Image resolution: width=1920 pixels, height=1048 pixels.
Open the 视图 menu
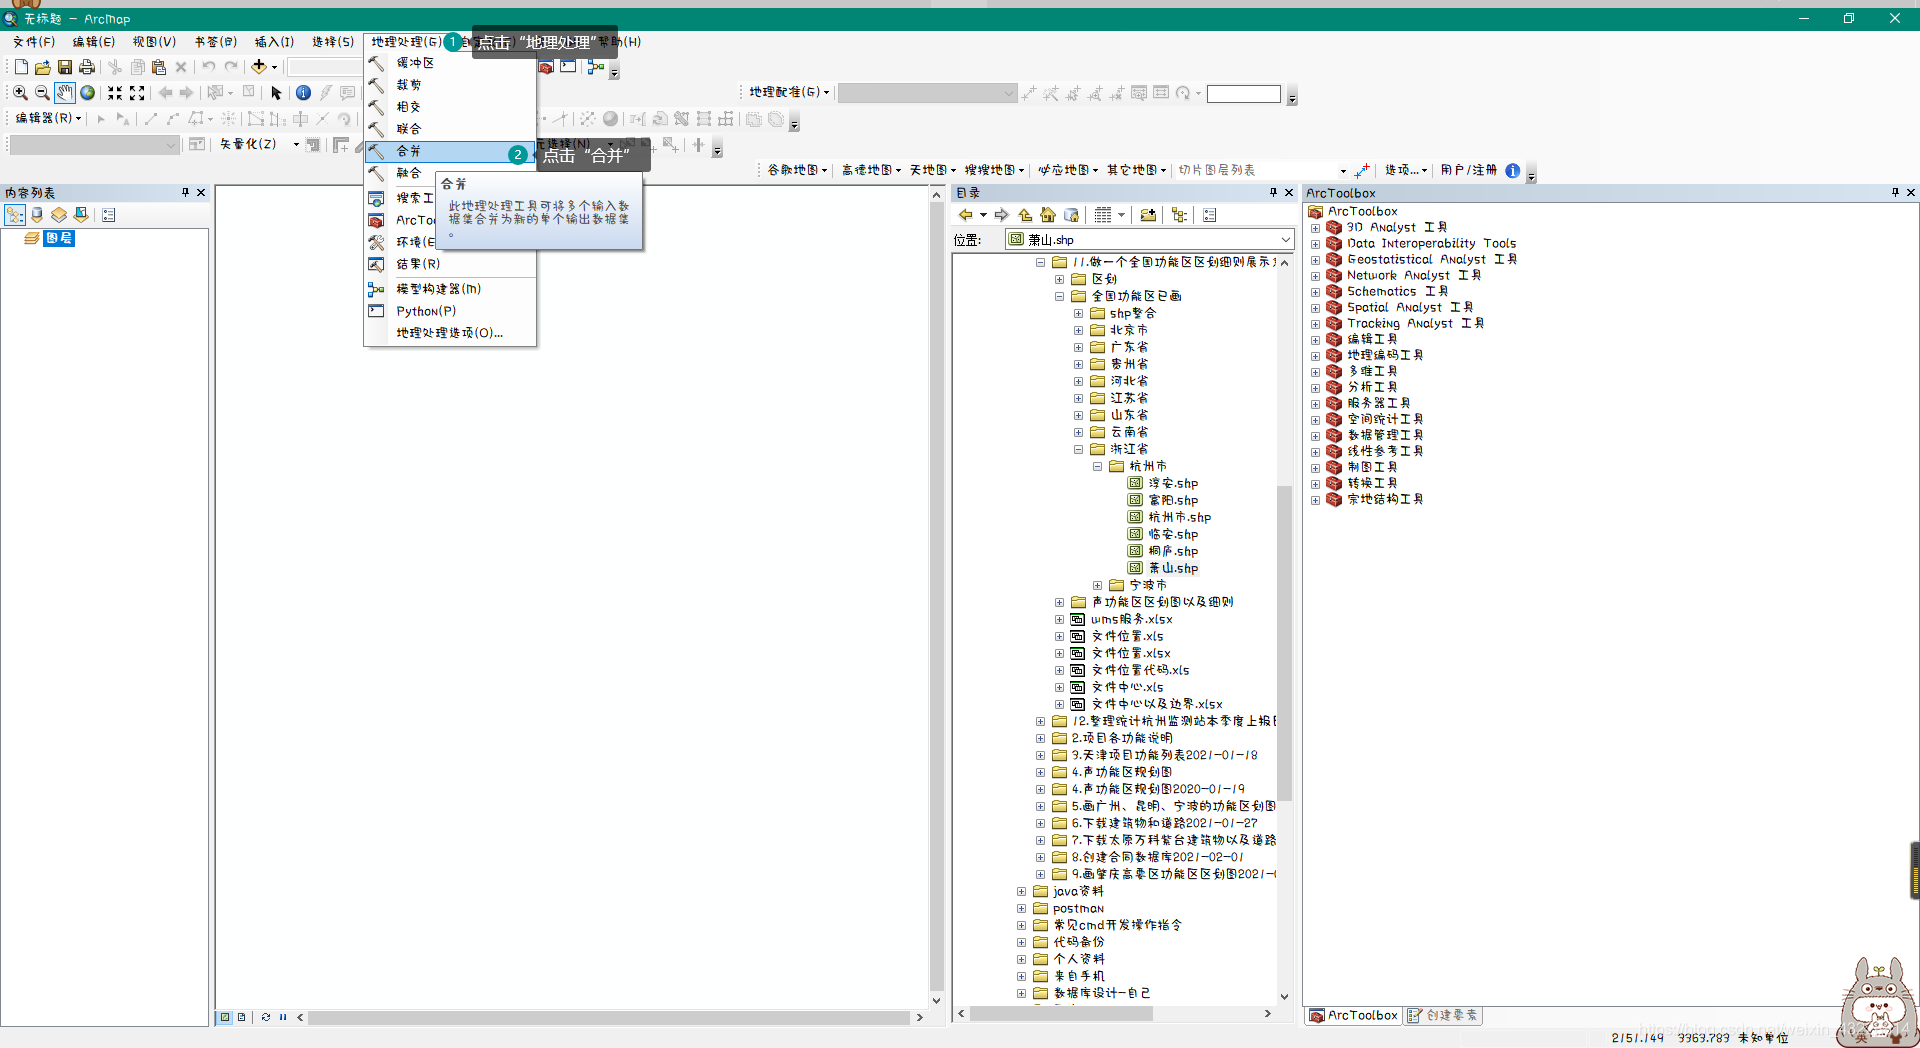(x=154, y=42)
